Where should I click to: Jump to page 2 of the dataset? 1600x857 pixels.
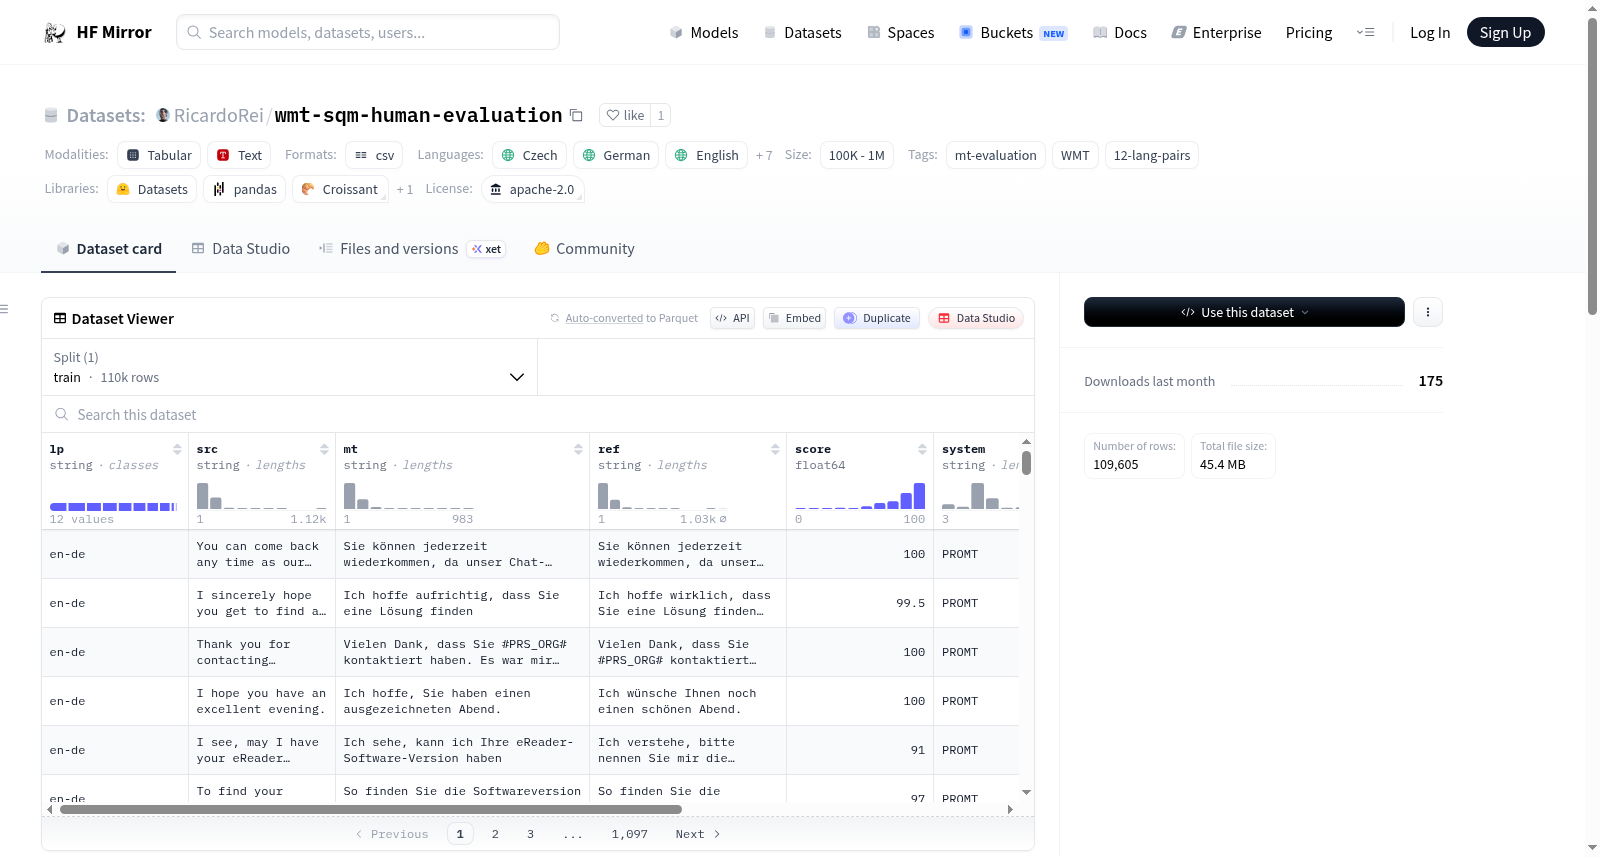pos(495,834)
